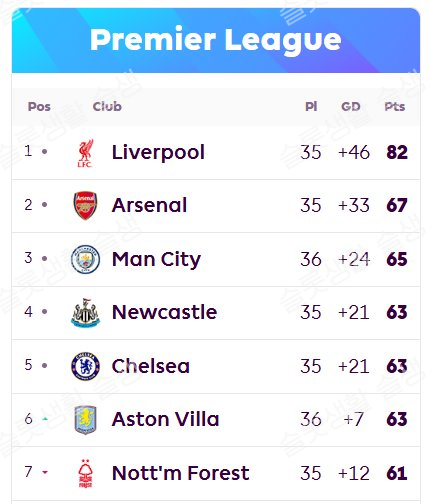Click the Pl column header
This screenshot has width=430, height=504.
click(311, 107)
